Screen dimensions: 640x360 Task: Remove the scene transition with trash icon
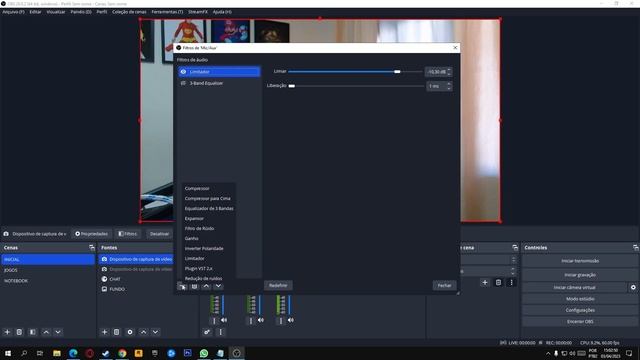click(498, 282)
